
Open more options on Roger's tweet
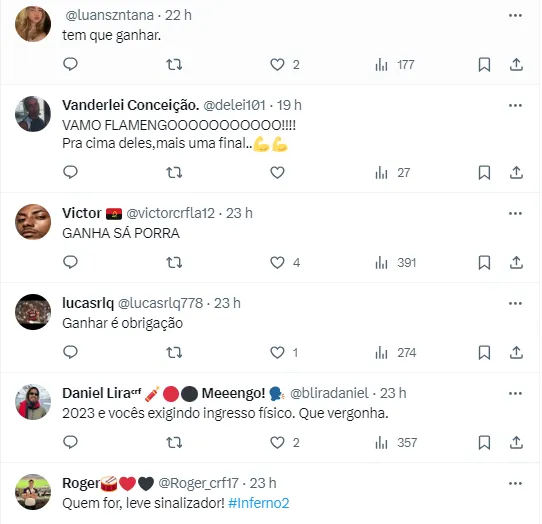click(515, 483)
